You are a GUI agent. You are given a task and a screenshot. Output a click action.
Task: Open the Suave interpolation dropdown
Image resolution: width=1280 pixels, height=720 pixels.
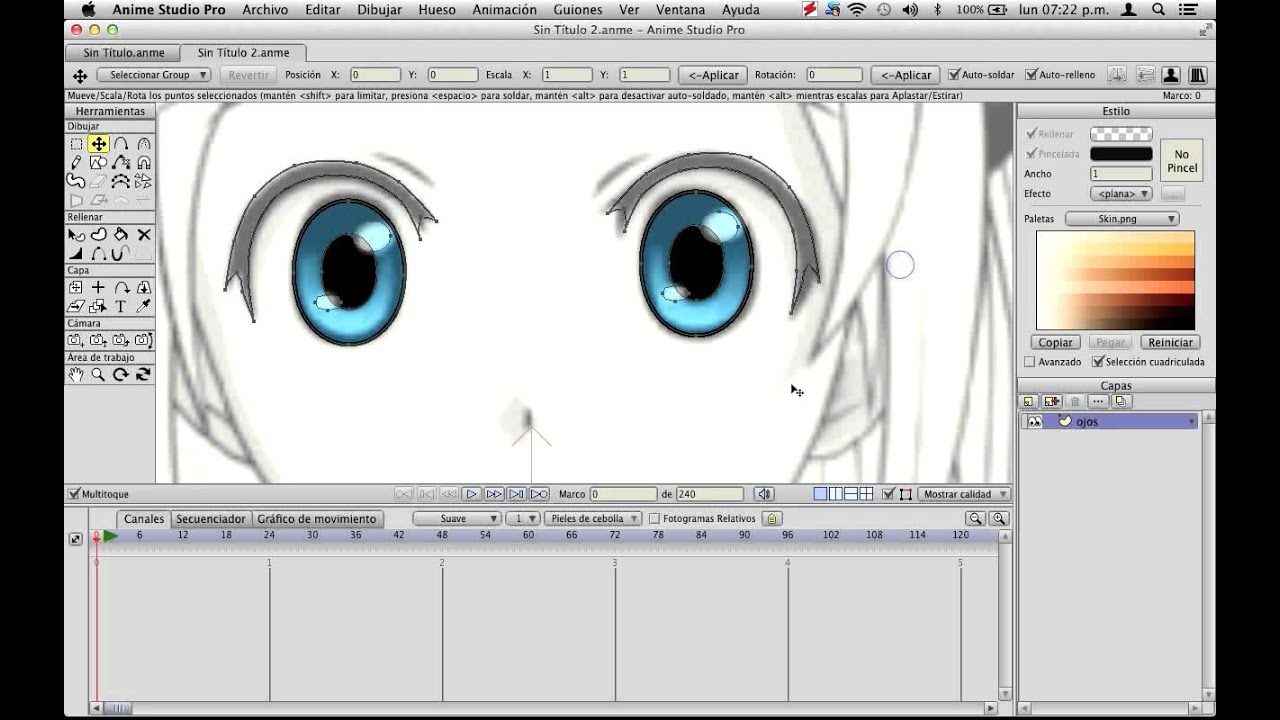point(457,519)
